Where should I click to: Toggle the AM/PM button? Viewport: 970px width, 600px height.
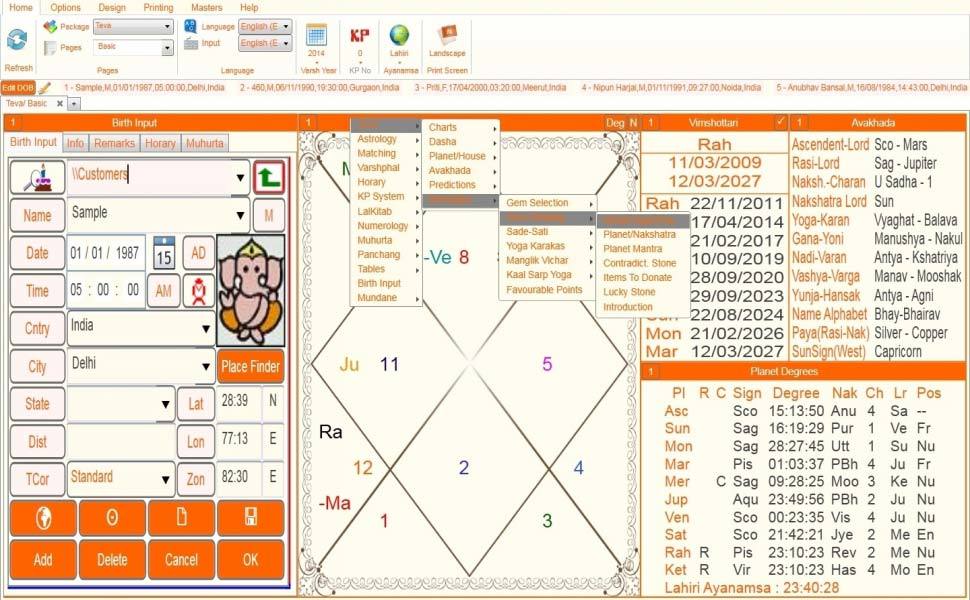[x=164, y=291]
